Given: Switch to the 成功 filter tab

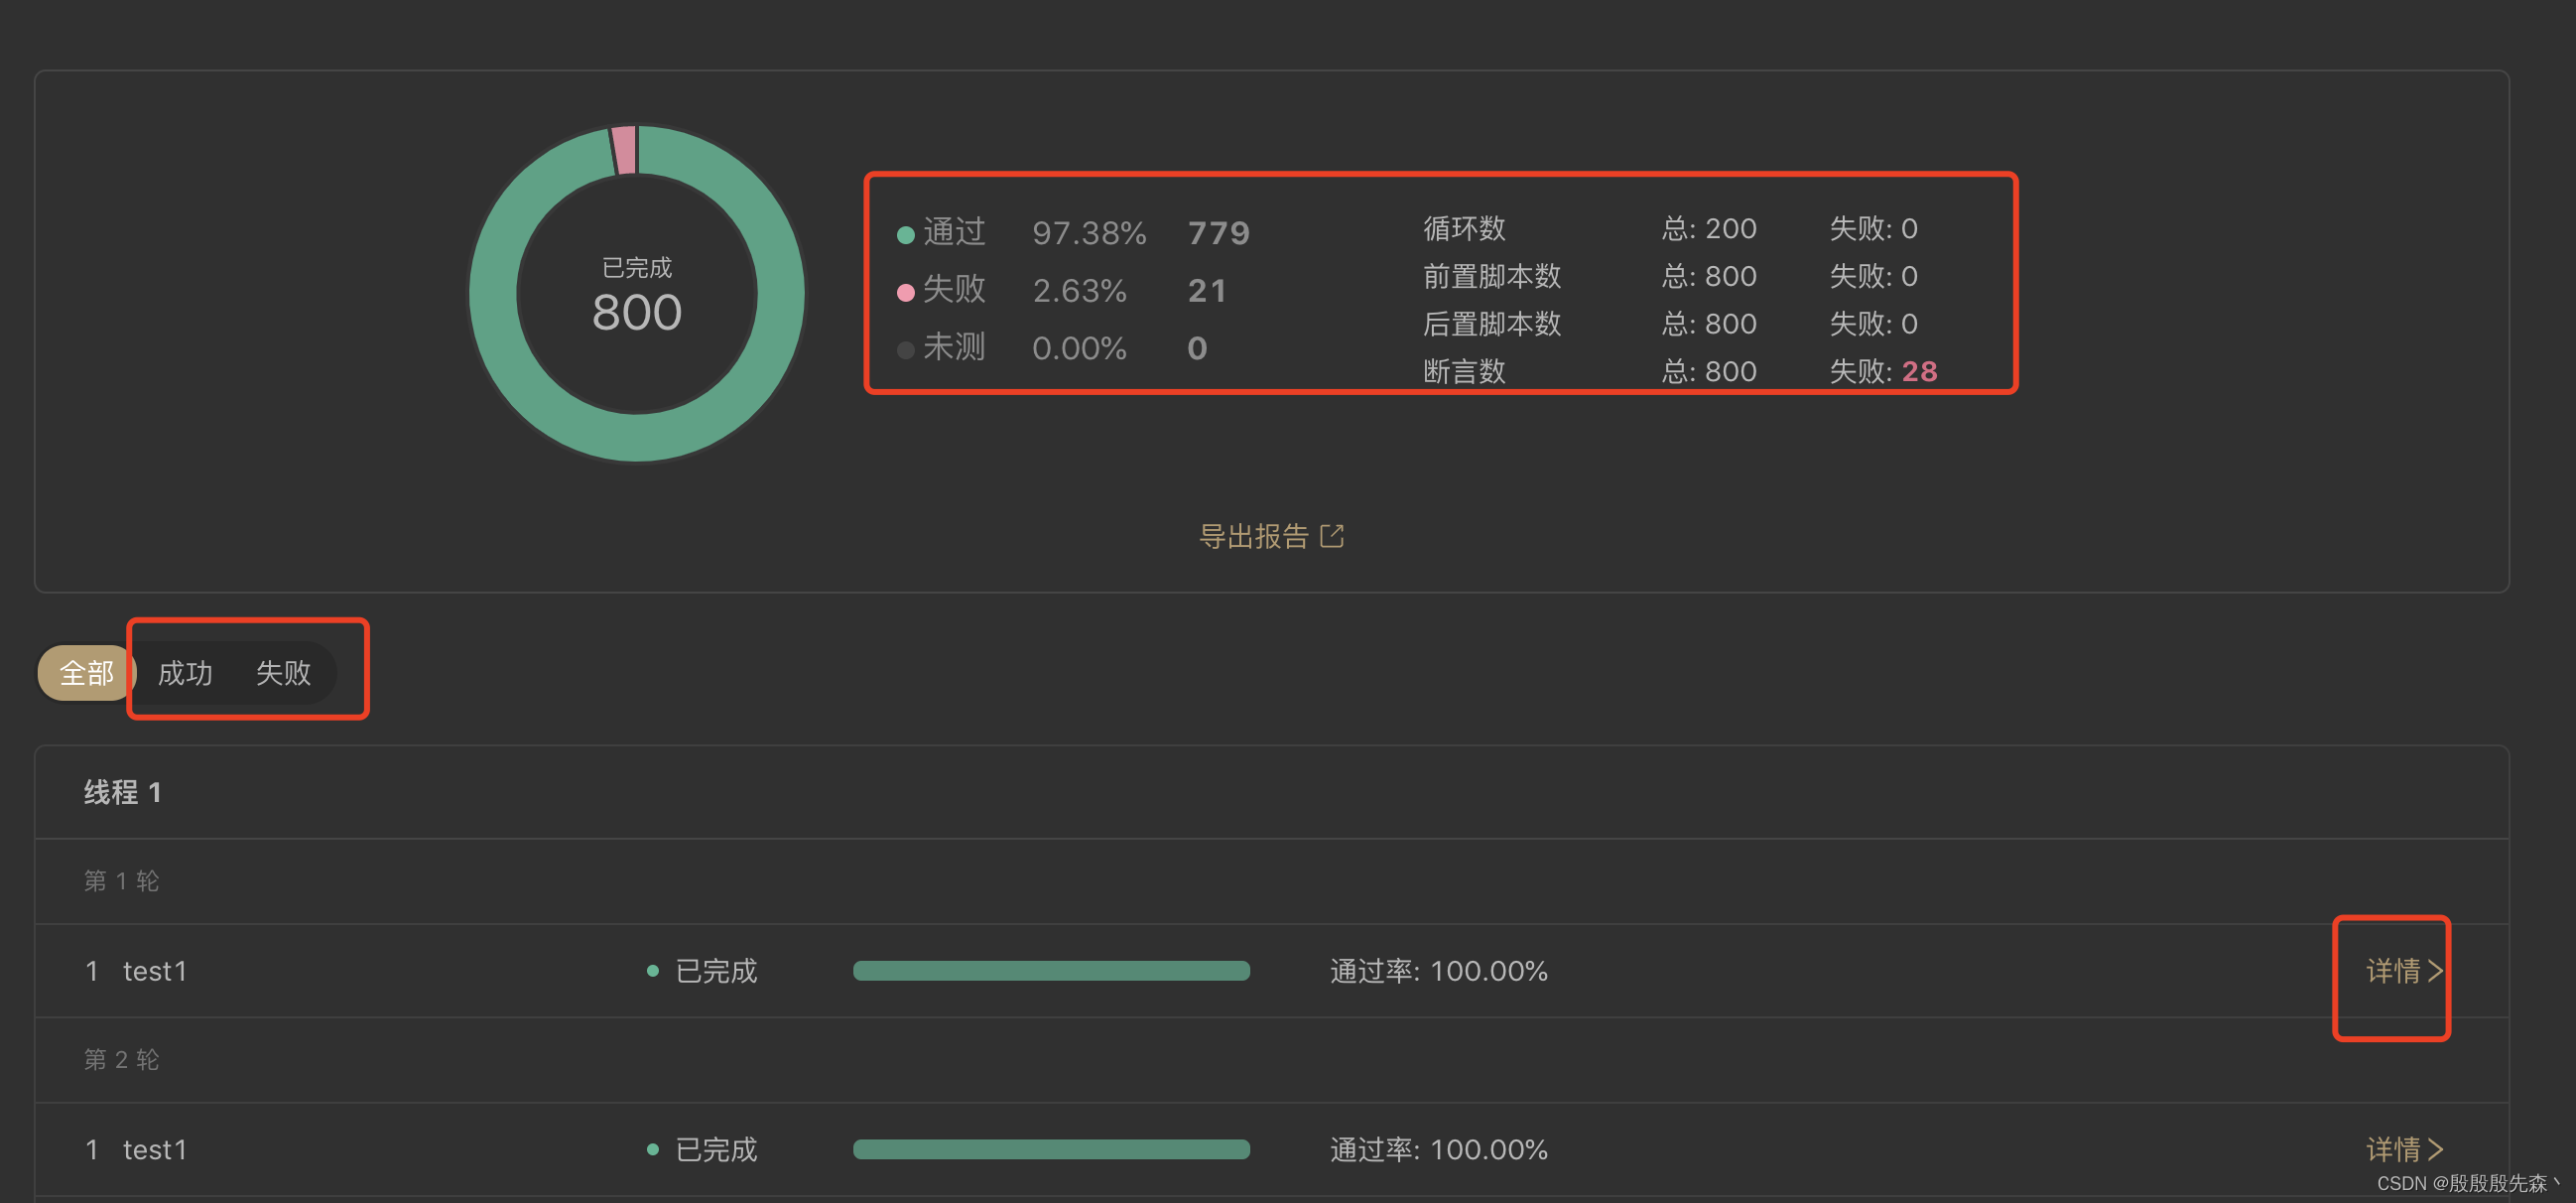Looking at the screenshot, I should click(x=185, y=673).
